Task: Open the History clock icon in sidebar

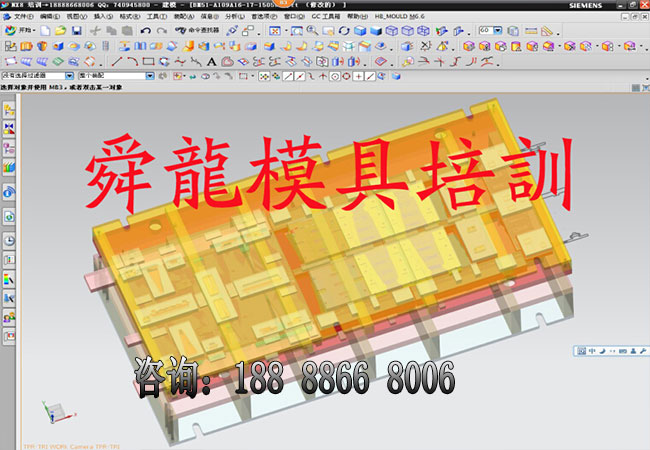Action: click(x=9, y=241)
